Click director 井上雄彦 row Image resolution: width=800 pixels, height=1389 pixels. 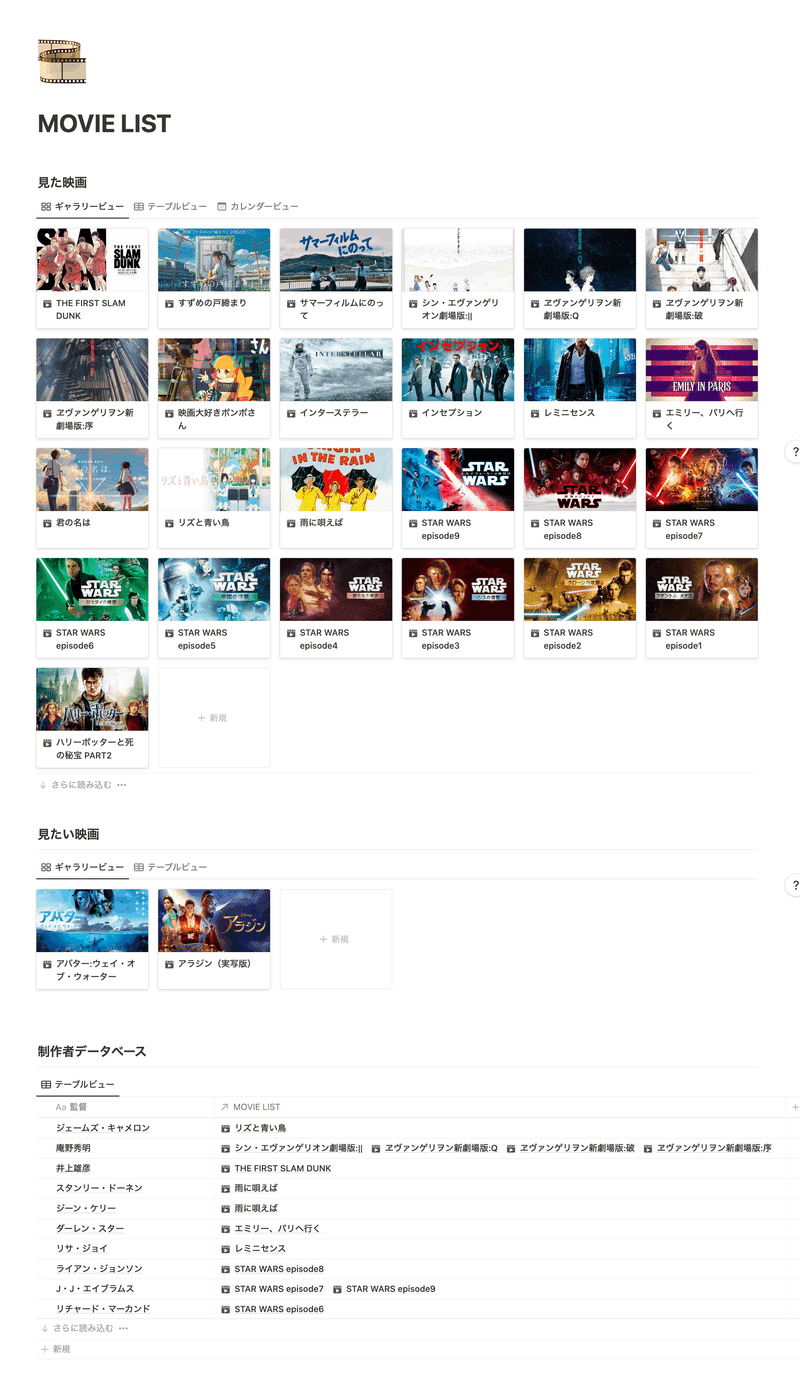coord(73,1168)
